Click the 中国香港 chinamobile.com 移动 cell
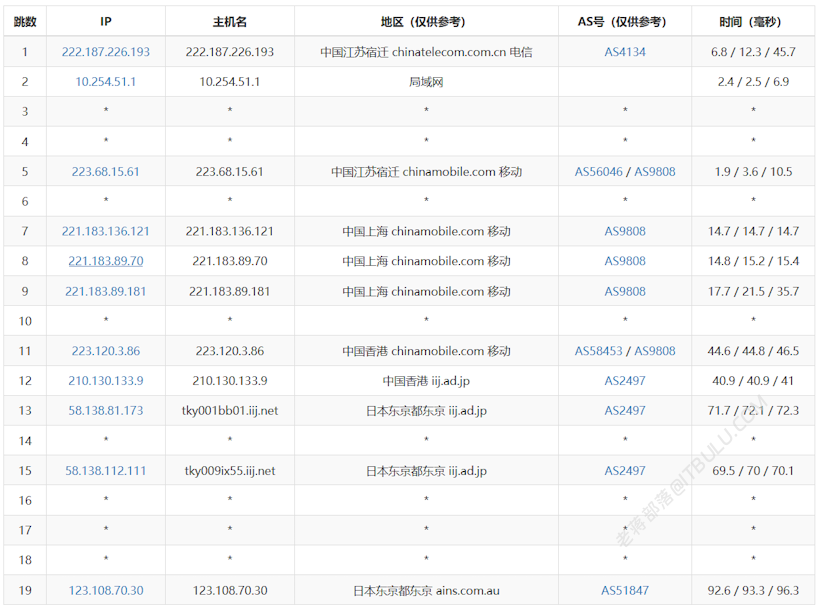 tap(426, 351)
